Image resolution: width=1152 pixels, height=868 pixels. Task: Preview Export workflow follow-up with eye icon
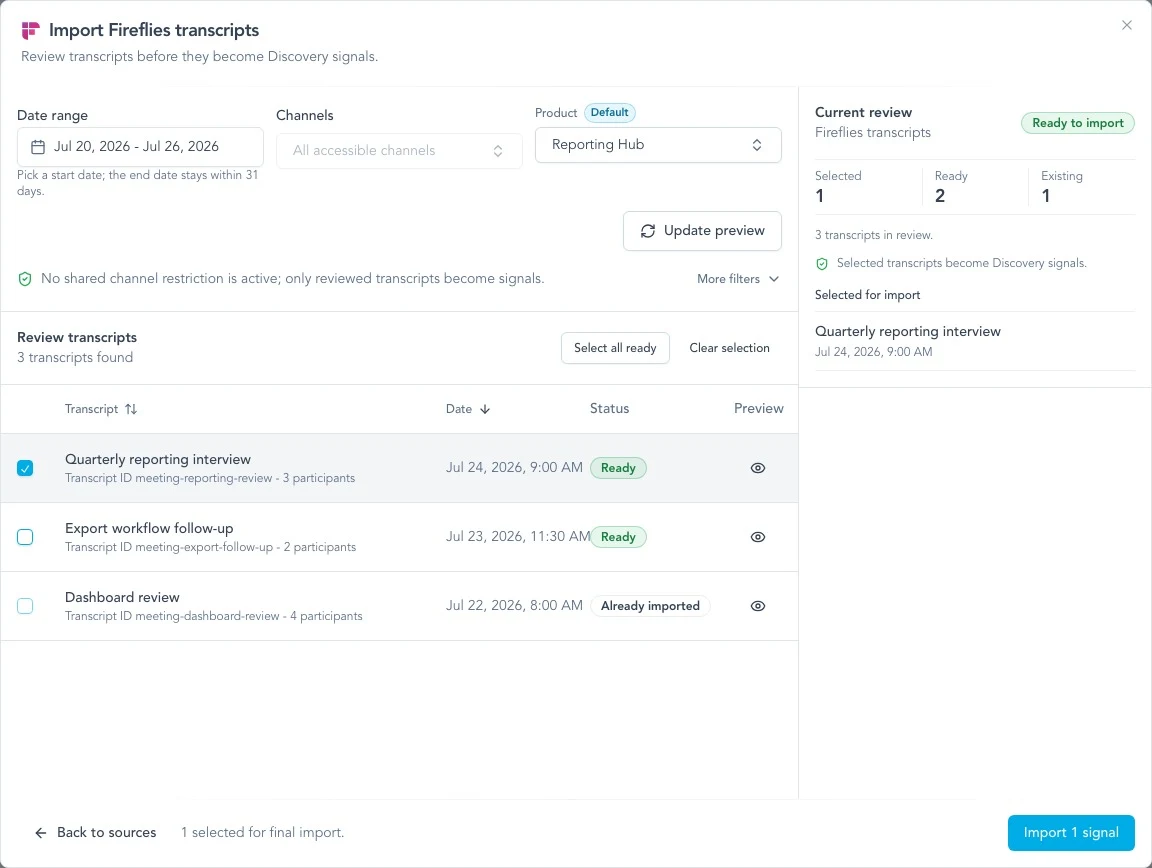point(757,537)
